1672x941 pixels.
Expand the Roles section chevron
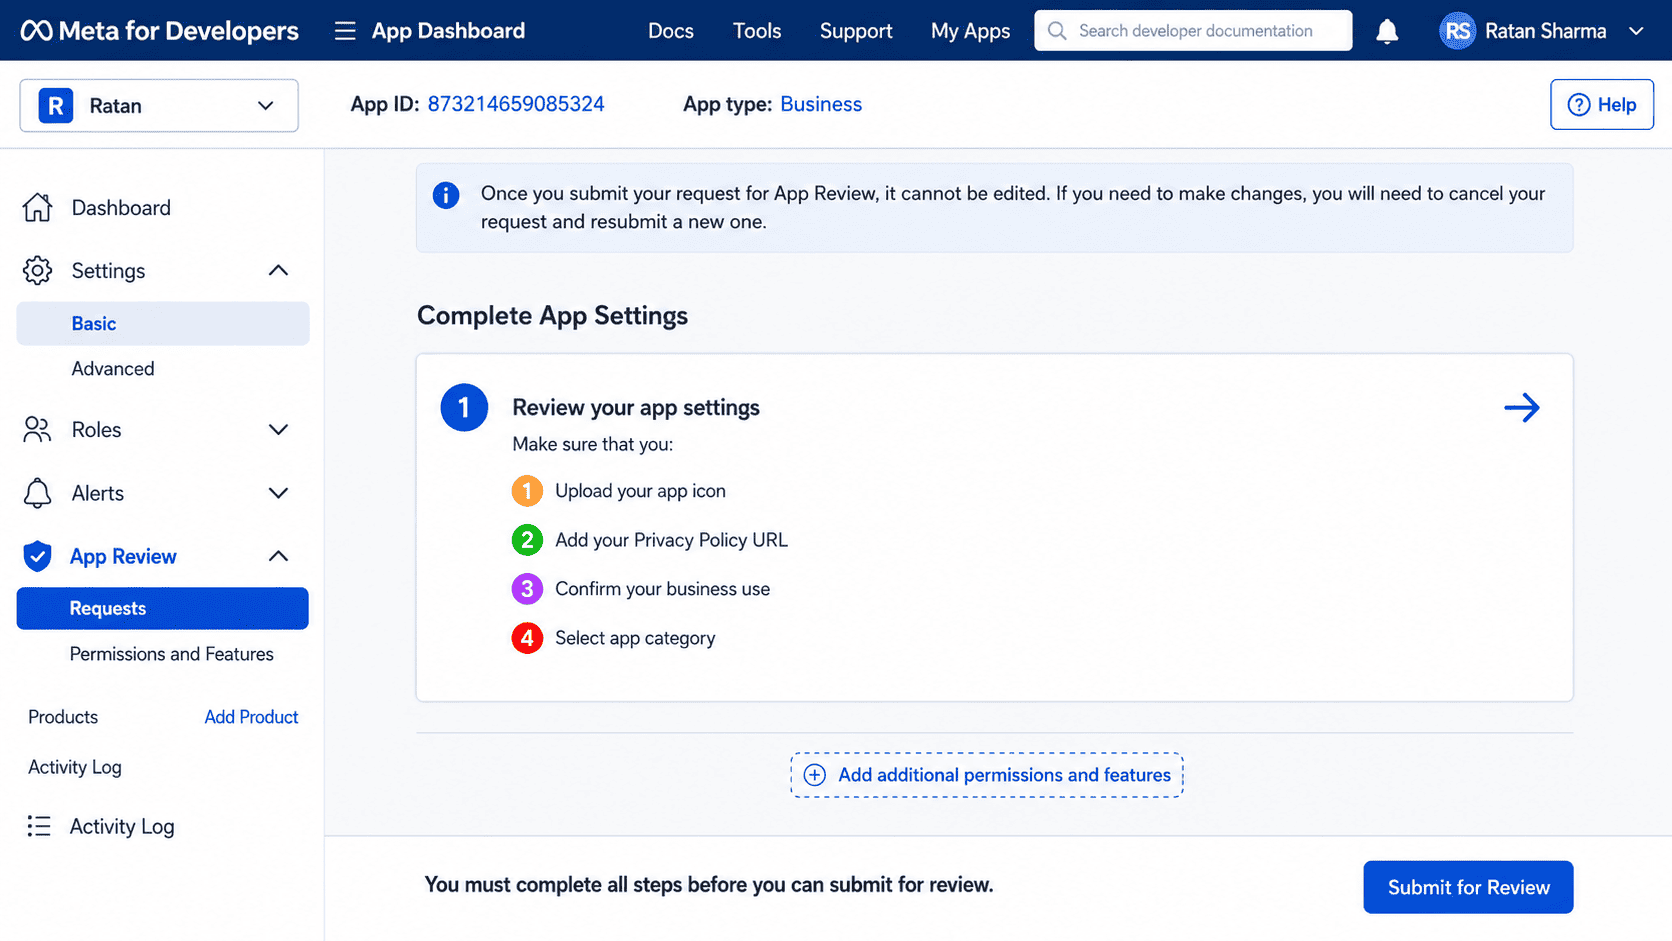[278, 430]
